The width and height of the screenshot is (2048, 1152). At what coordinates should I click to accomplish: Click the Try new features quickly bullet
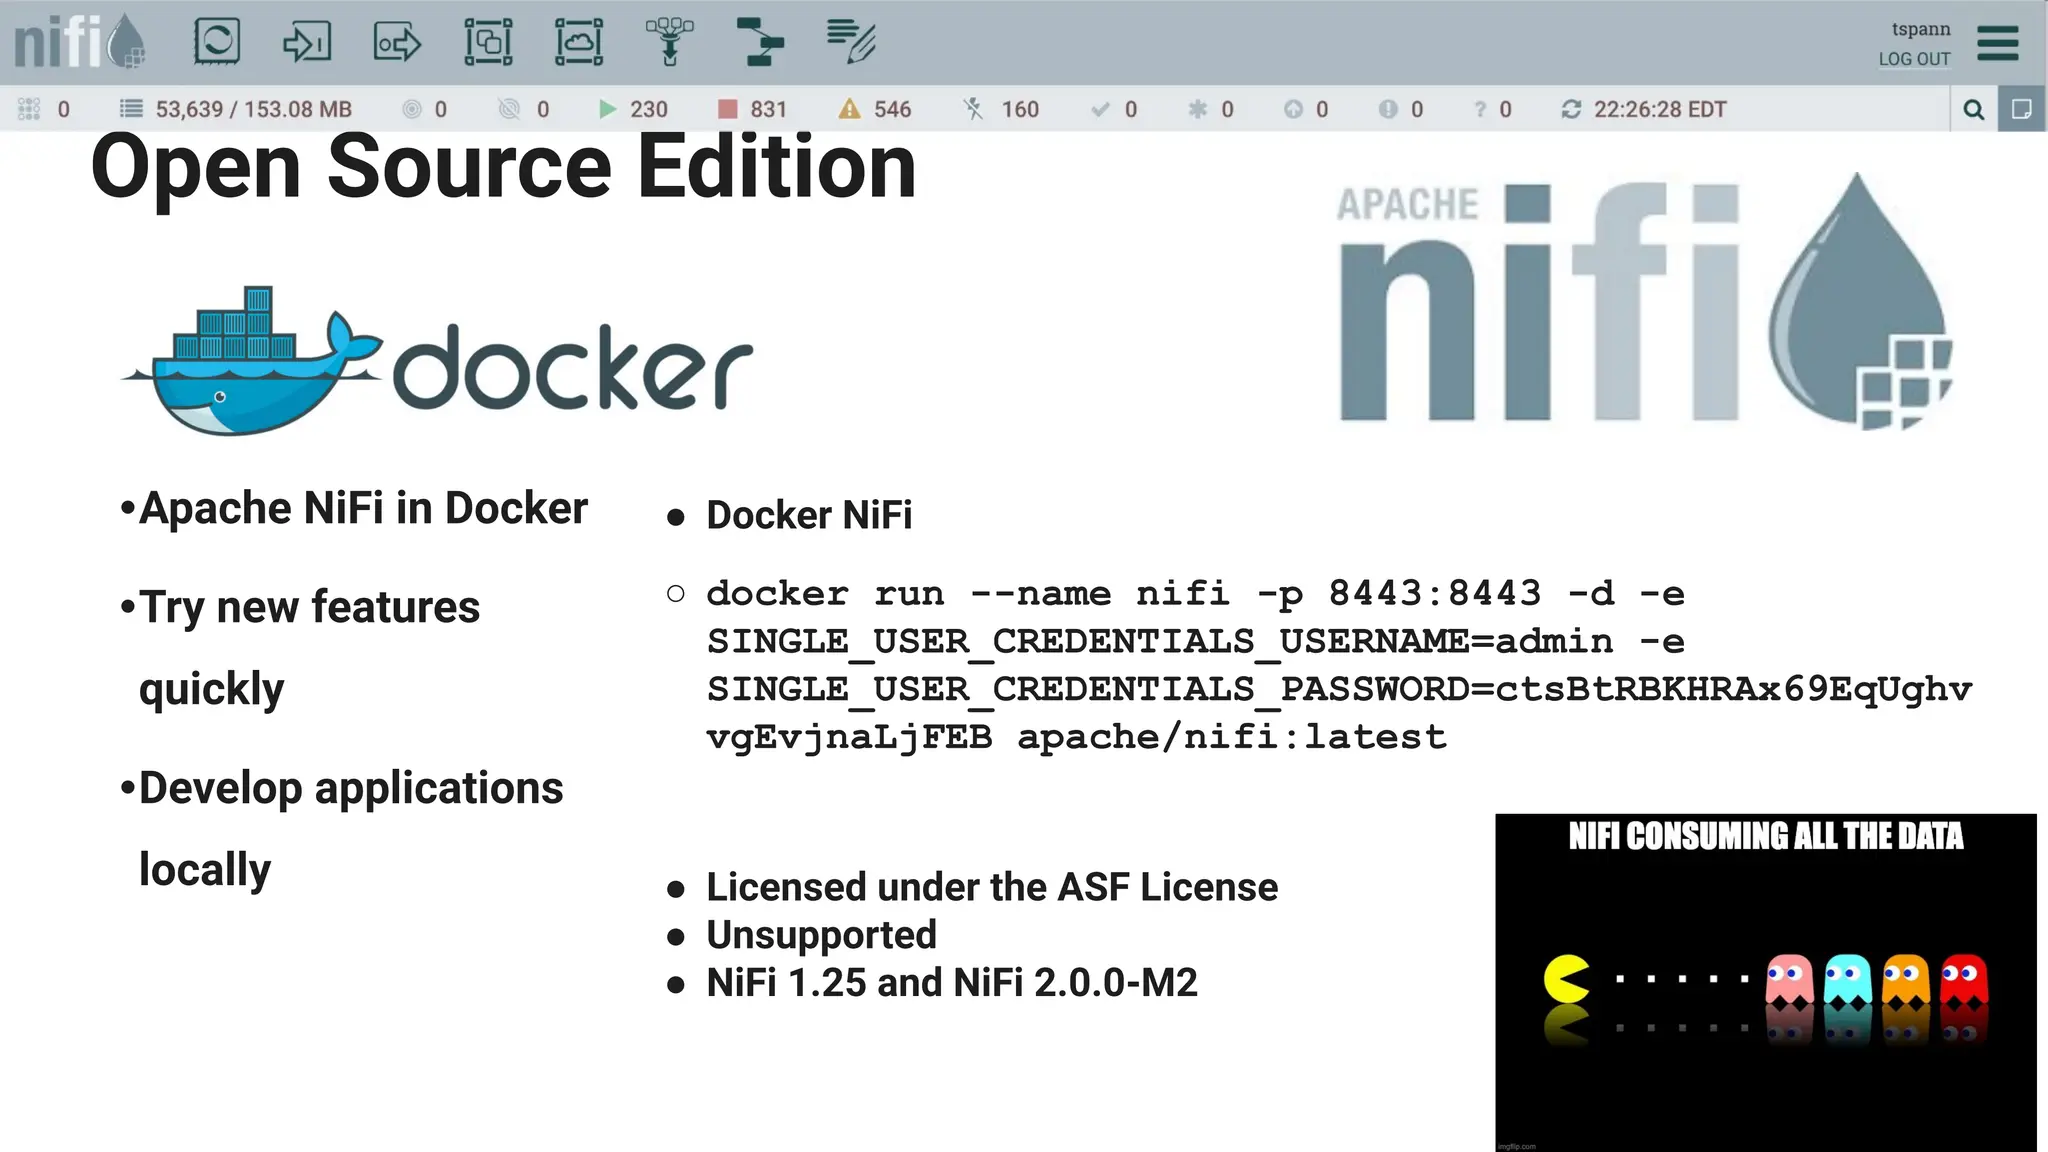[x=309, y=647]
